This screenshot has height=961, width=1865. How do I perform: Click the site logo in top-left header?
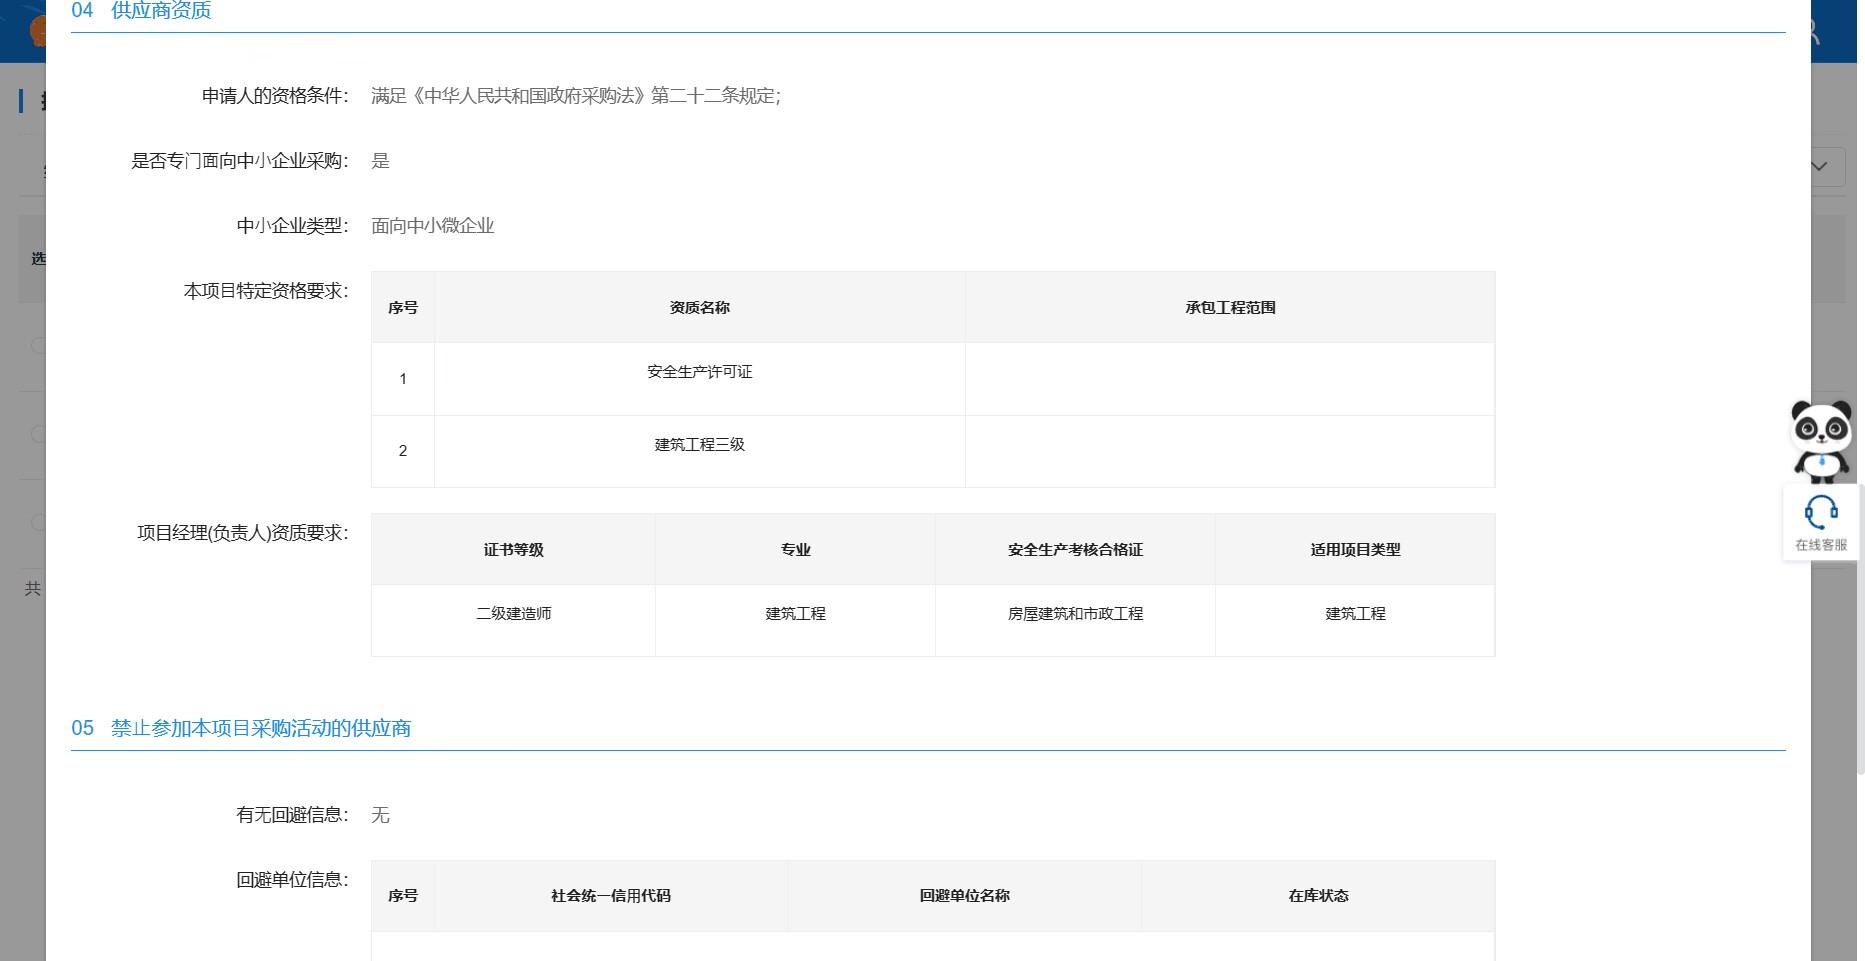tap(38, 32)
